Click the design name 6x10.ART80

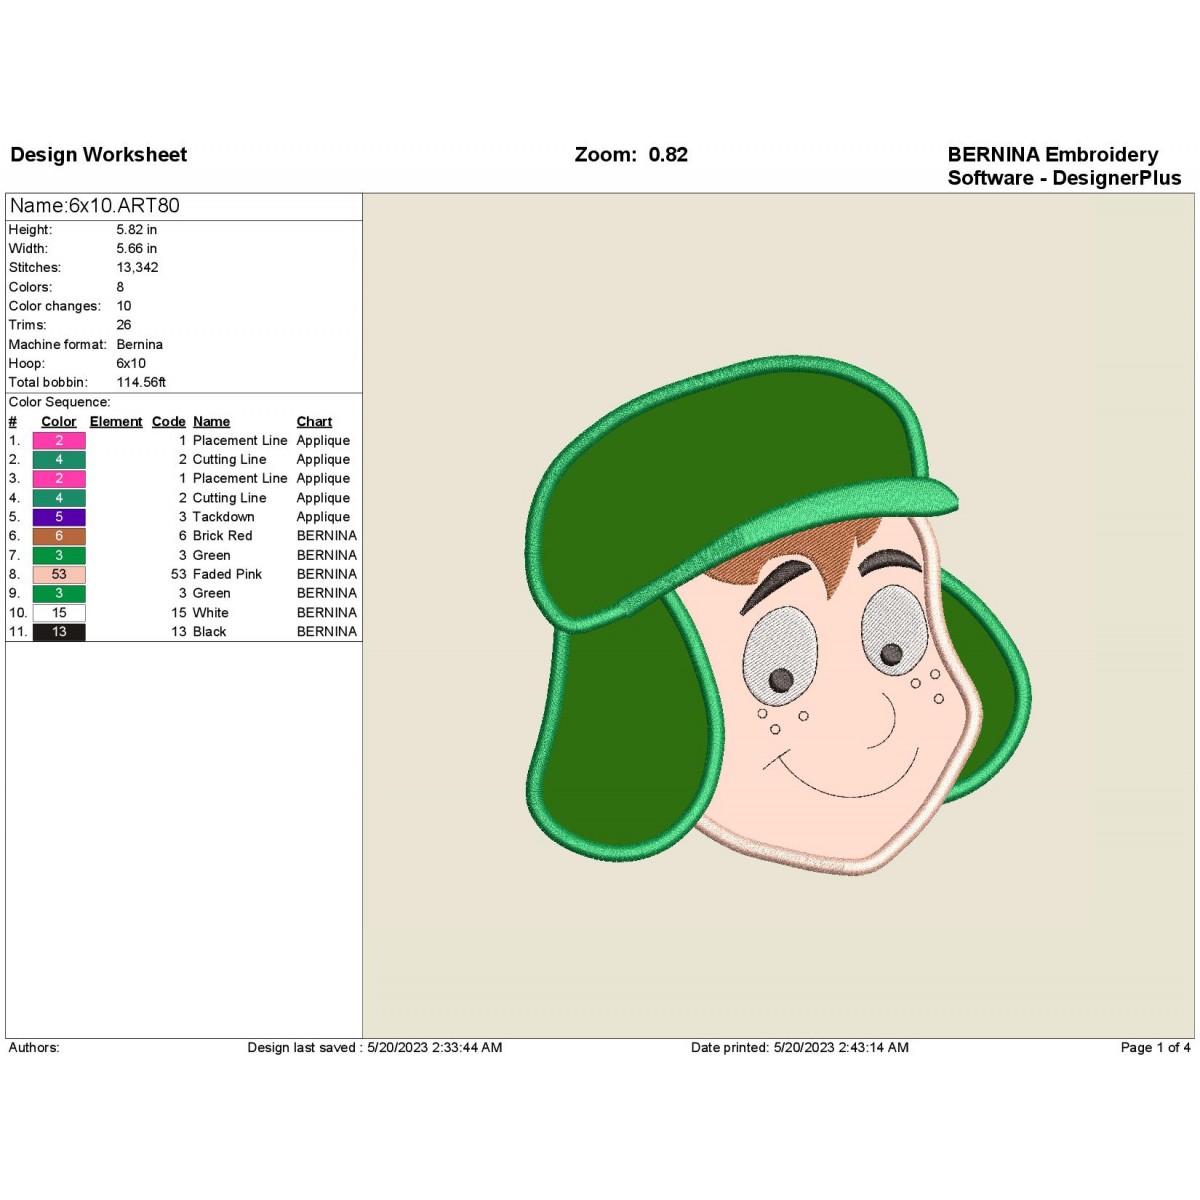pos(95,206)
